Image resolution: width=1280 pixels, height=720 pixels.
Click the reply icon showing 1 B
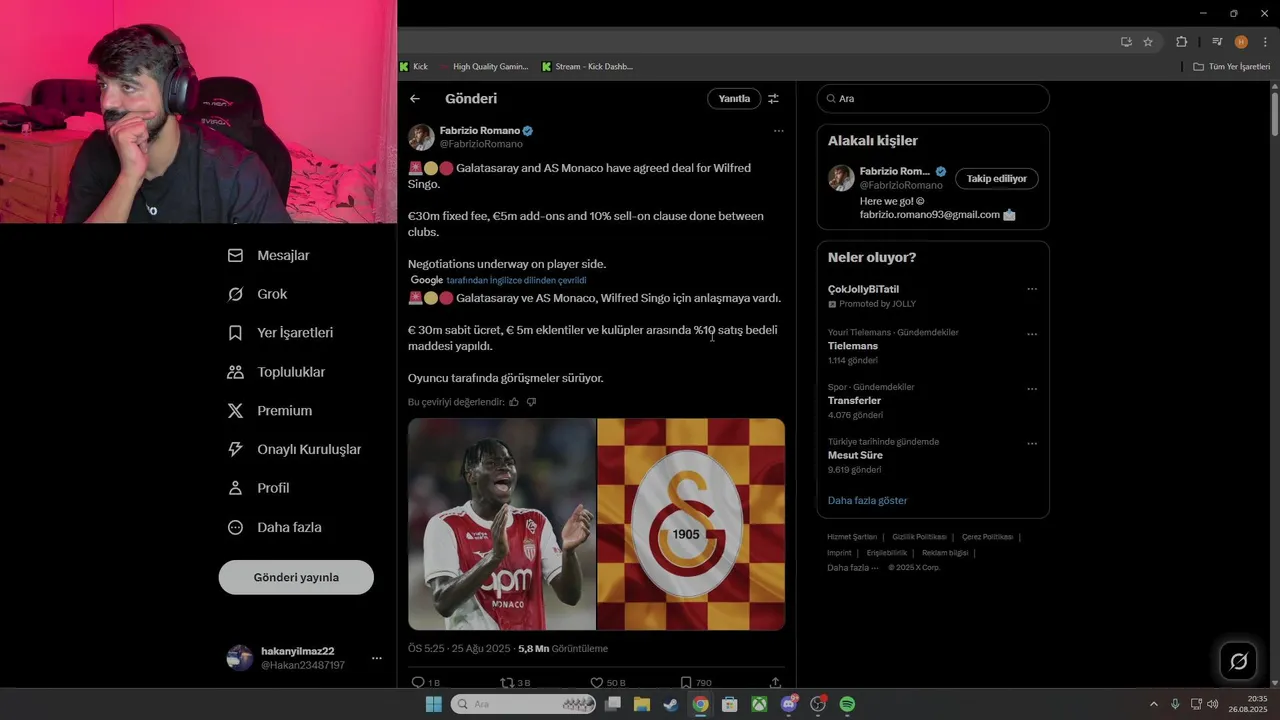426,682
